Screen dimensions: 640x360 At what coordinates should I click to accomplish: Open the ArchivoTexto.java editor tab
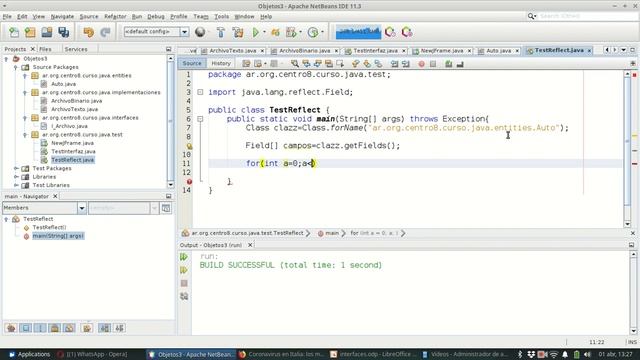[233, 51]
